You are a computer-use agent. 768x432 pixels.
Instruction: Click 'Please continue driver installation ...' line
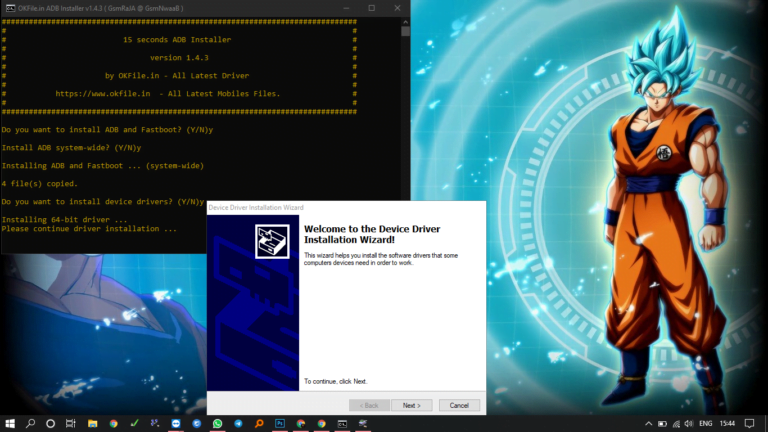coord(89,229)
